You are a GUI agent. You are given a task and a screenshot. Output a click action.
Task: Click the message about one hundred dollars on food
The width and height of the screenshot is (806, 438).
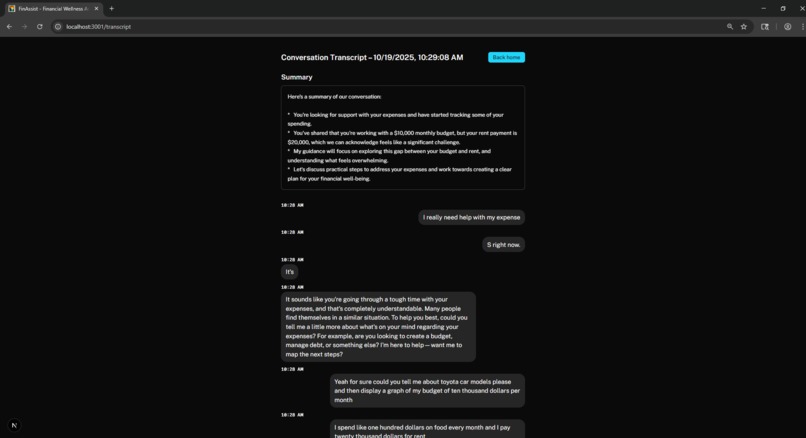pyautogui.click(x=427, y=429)
